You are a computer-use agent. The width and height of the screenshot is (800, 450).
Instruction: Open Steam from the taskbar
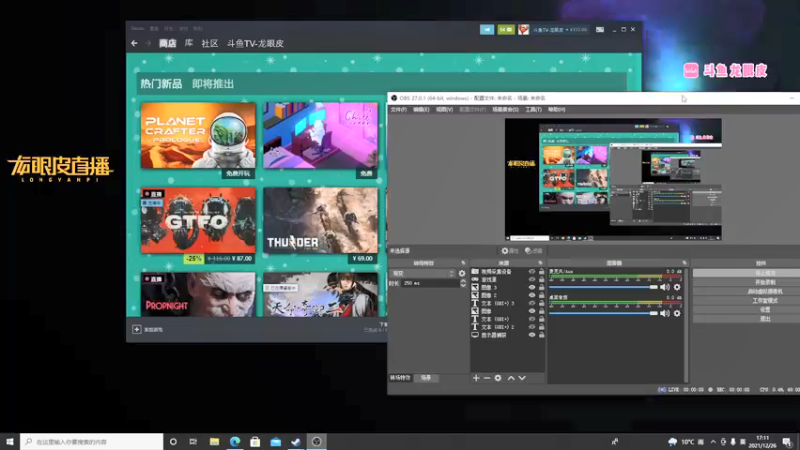coord(296,441)
